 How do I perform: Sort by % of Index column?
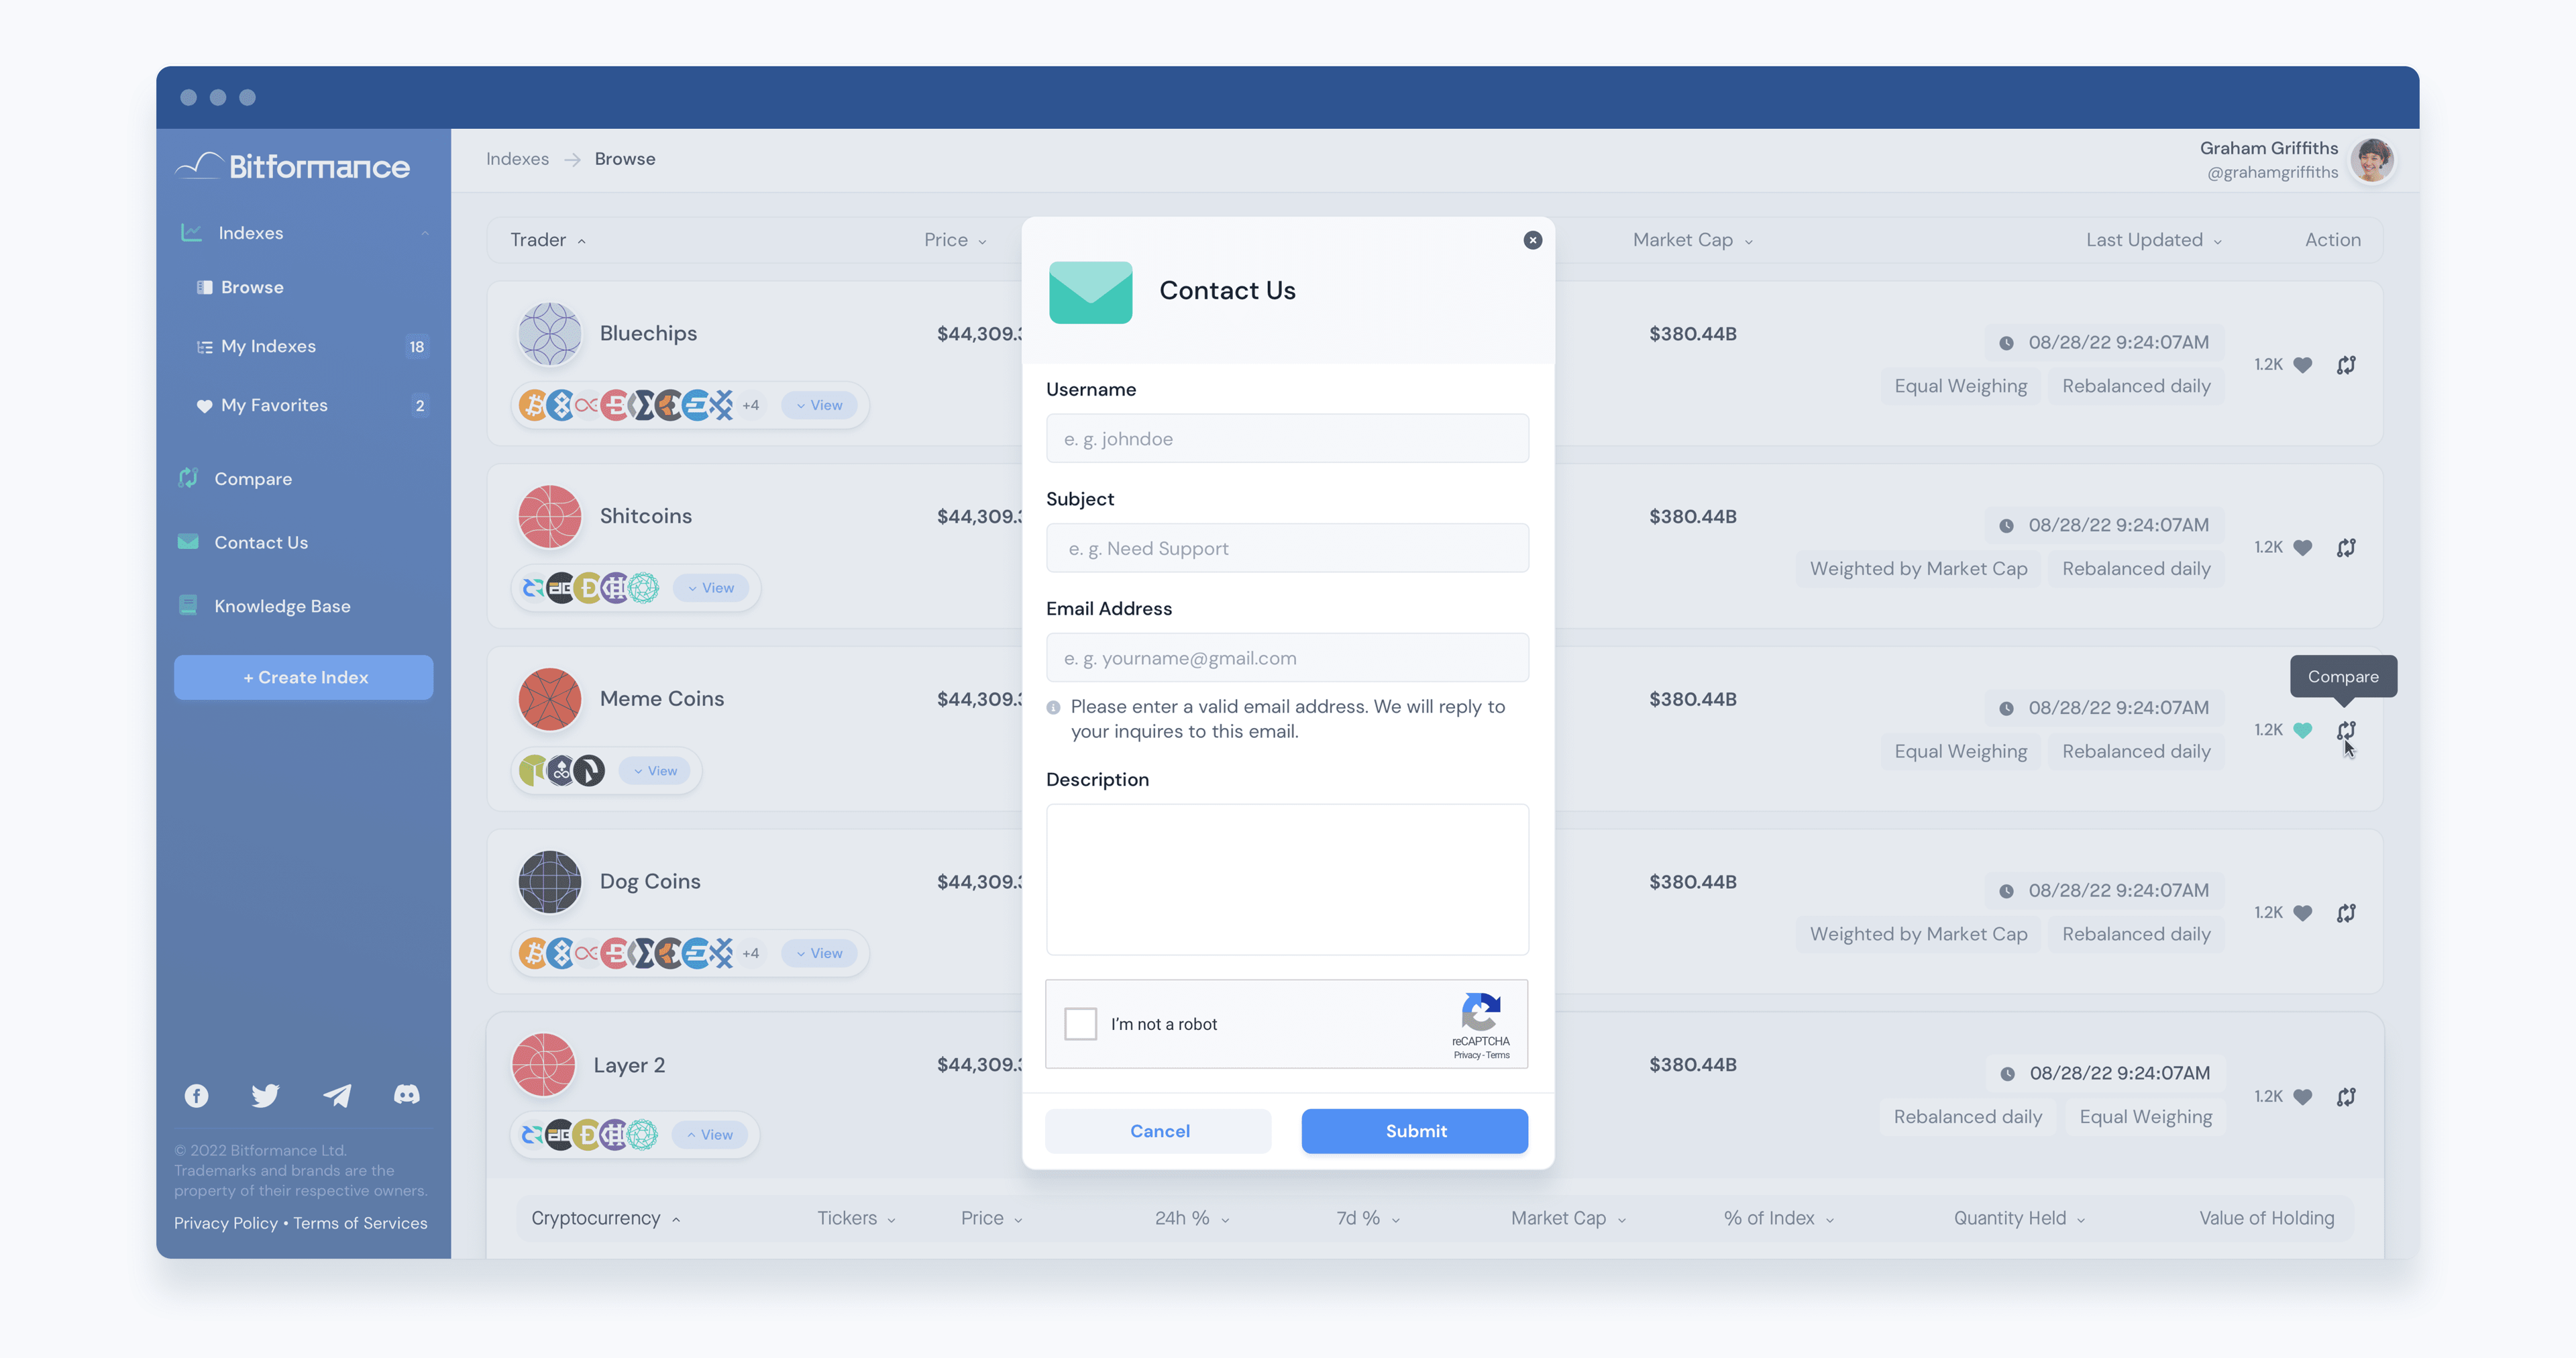1778,1218
